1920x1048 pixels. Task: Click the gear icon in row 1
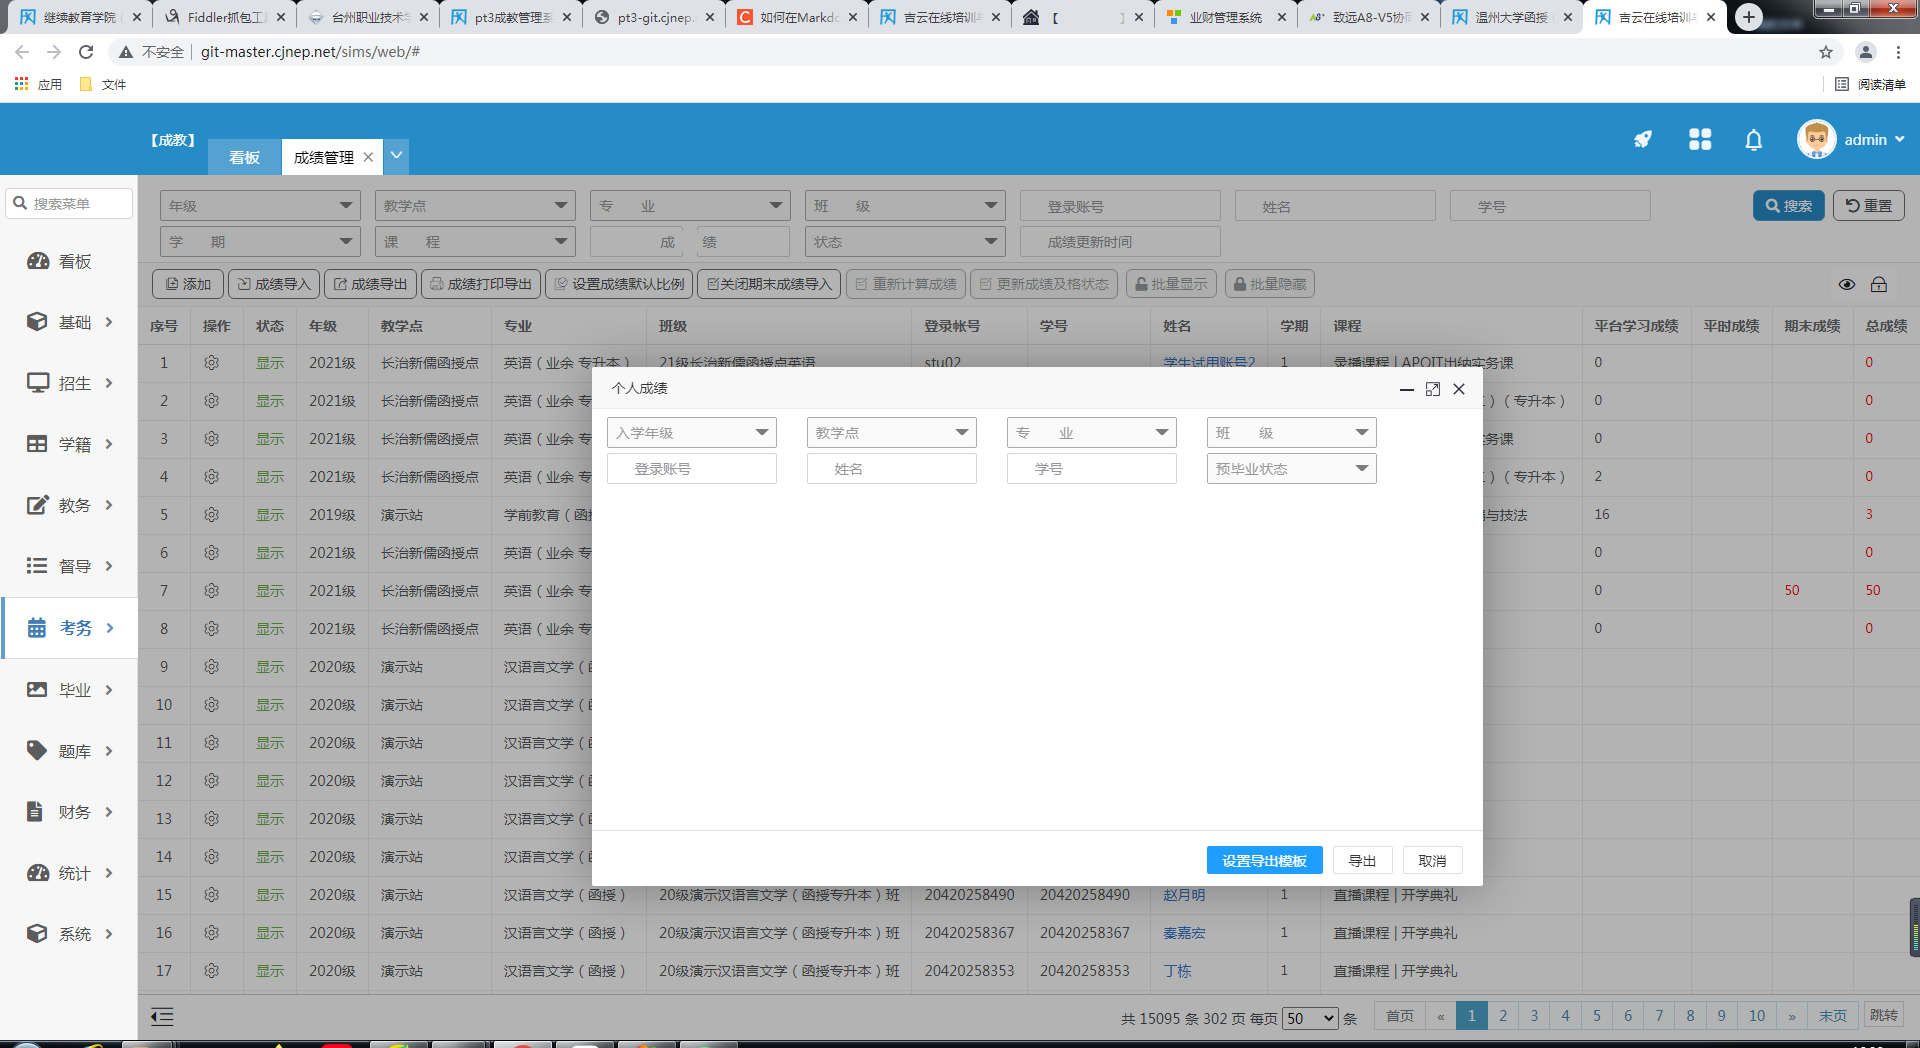pyautogui.click(x=211, y=363)
